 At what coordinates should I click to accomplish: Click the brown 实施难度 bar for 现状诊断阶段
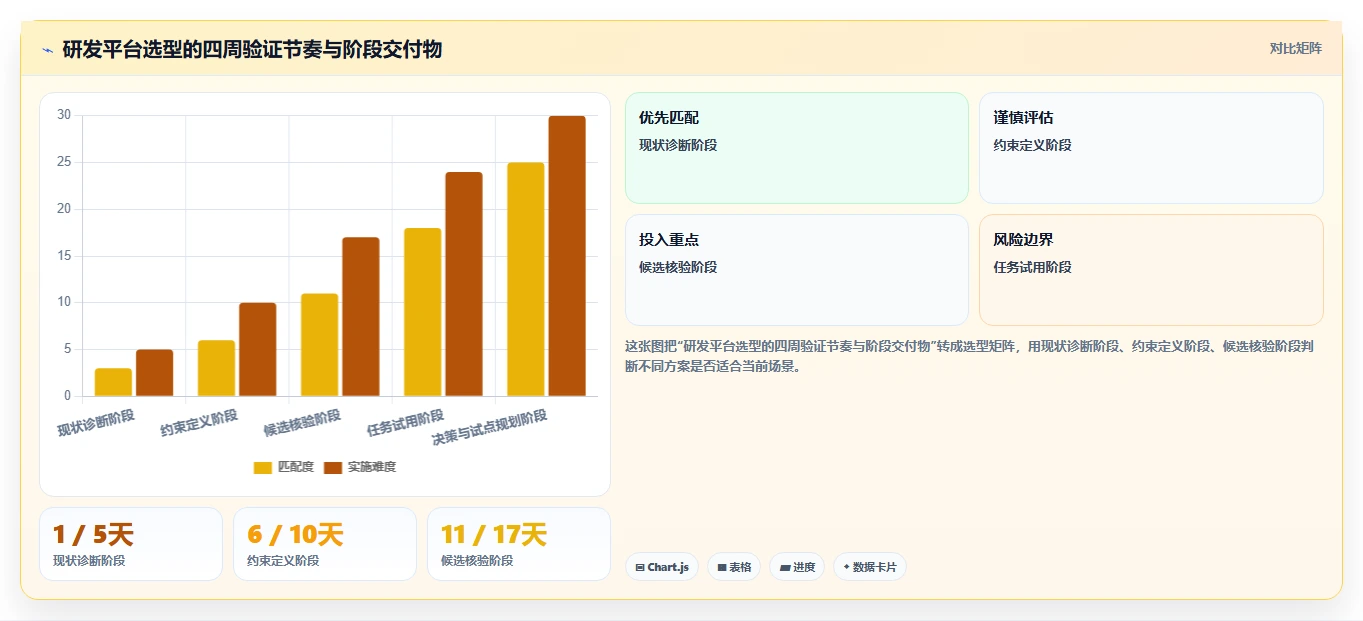click(154, 373)
